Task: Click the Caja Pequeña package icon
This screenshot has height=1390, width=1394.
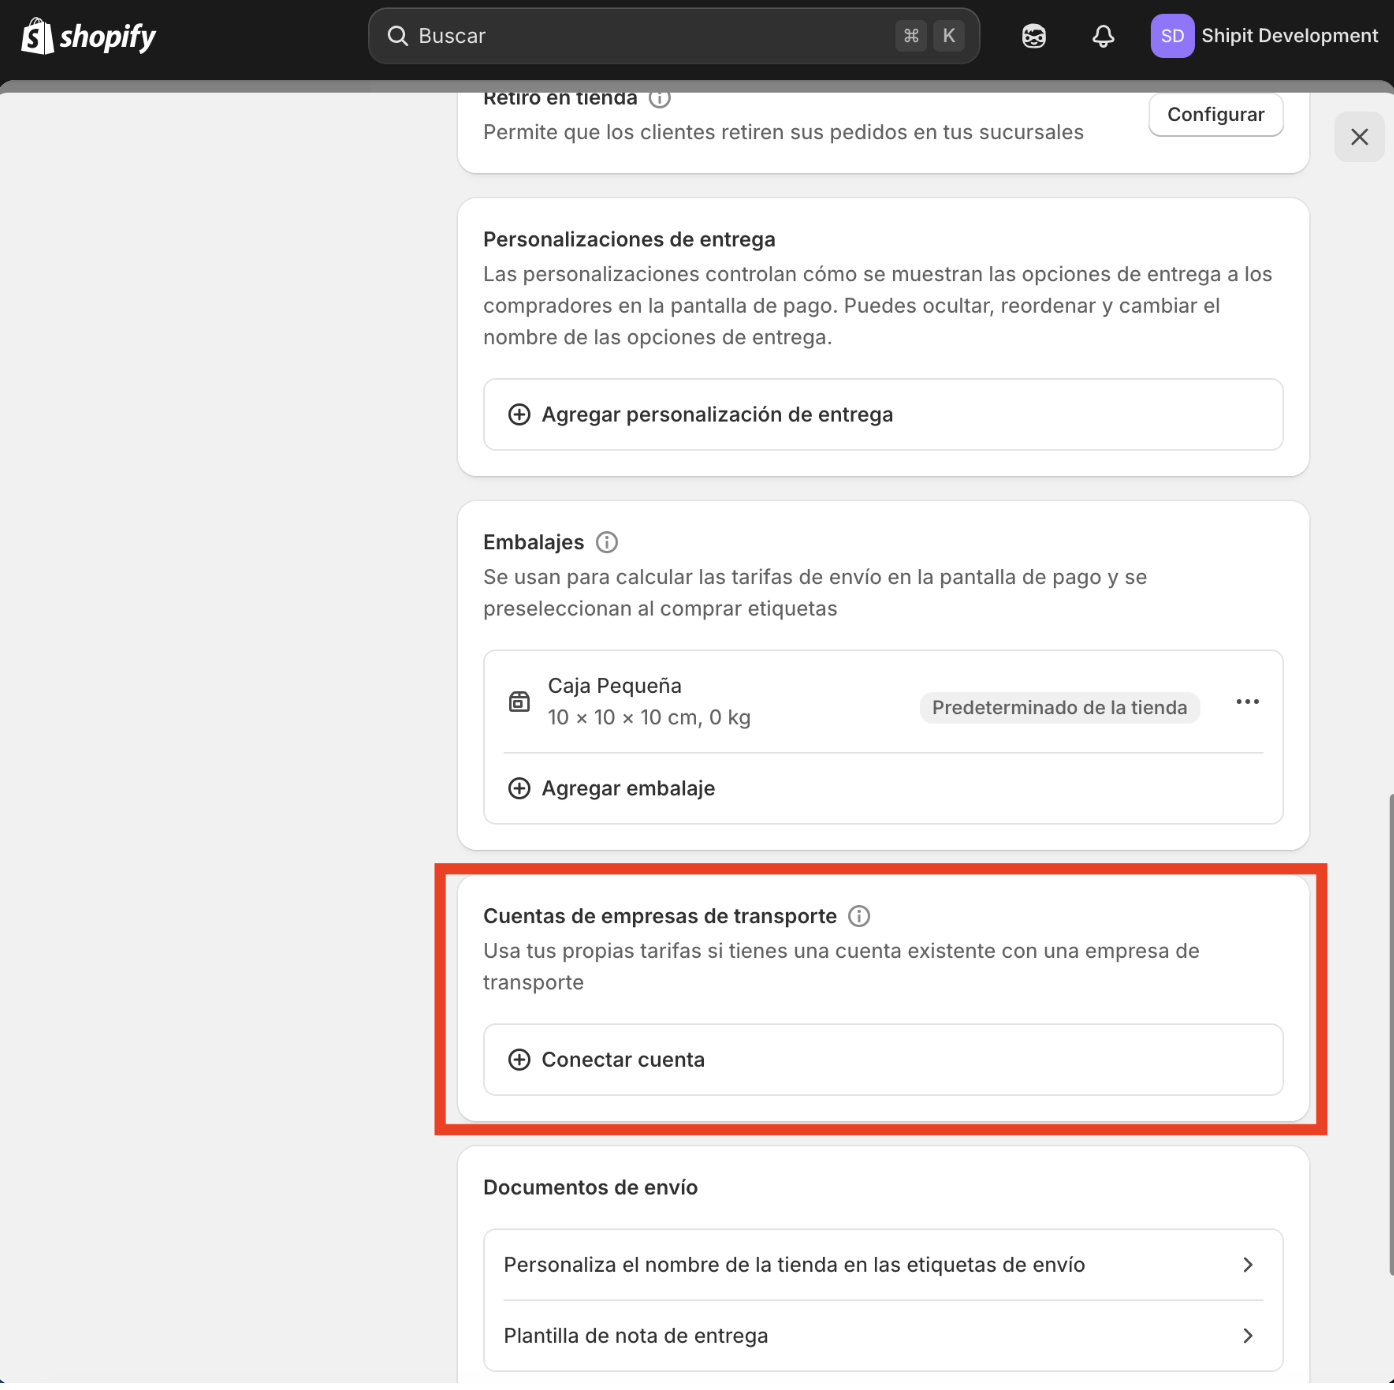Action: point(519,701)
